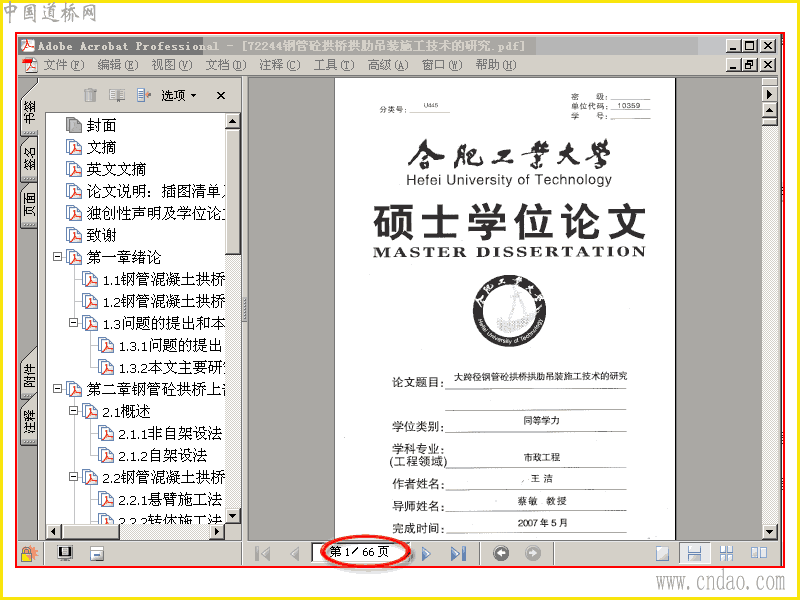The width and height of the screenshot is (800, 600).
Task: Open the 选项 dropdown in bookmarks panel
Action: tap(179, 95)
